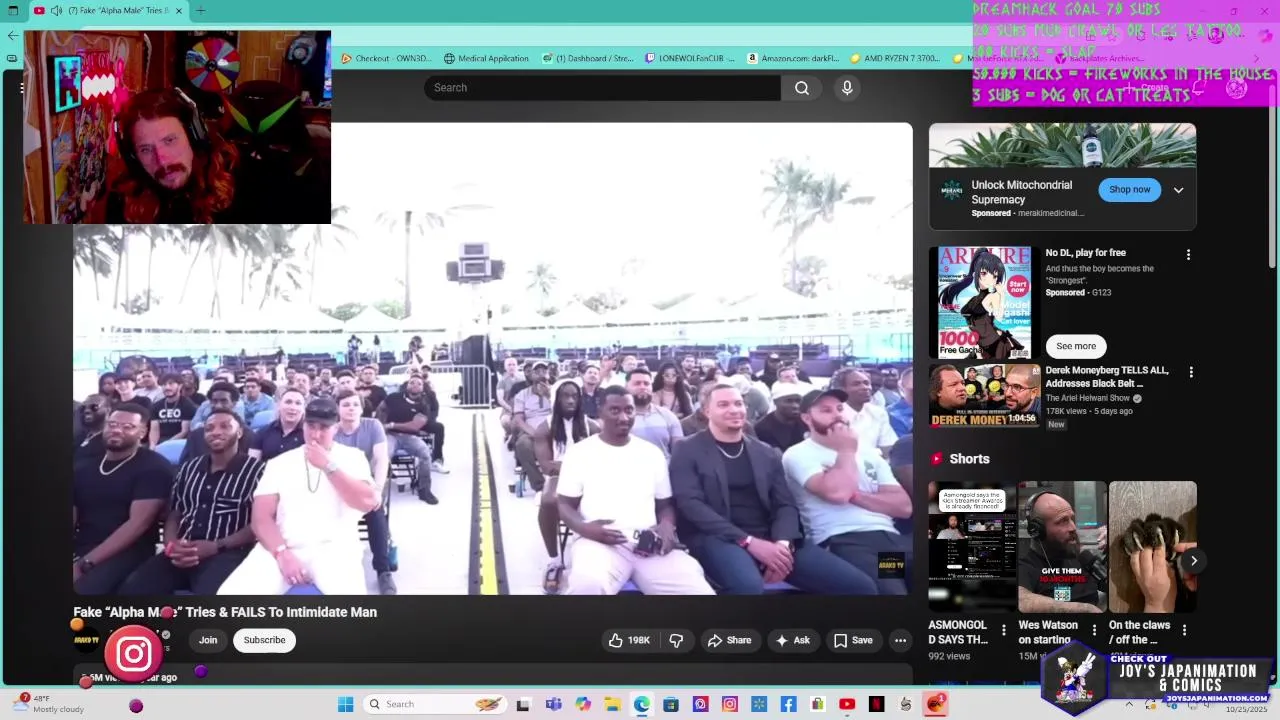
Task: Open a new browser tab
Action: [200, 11]
